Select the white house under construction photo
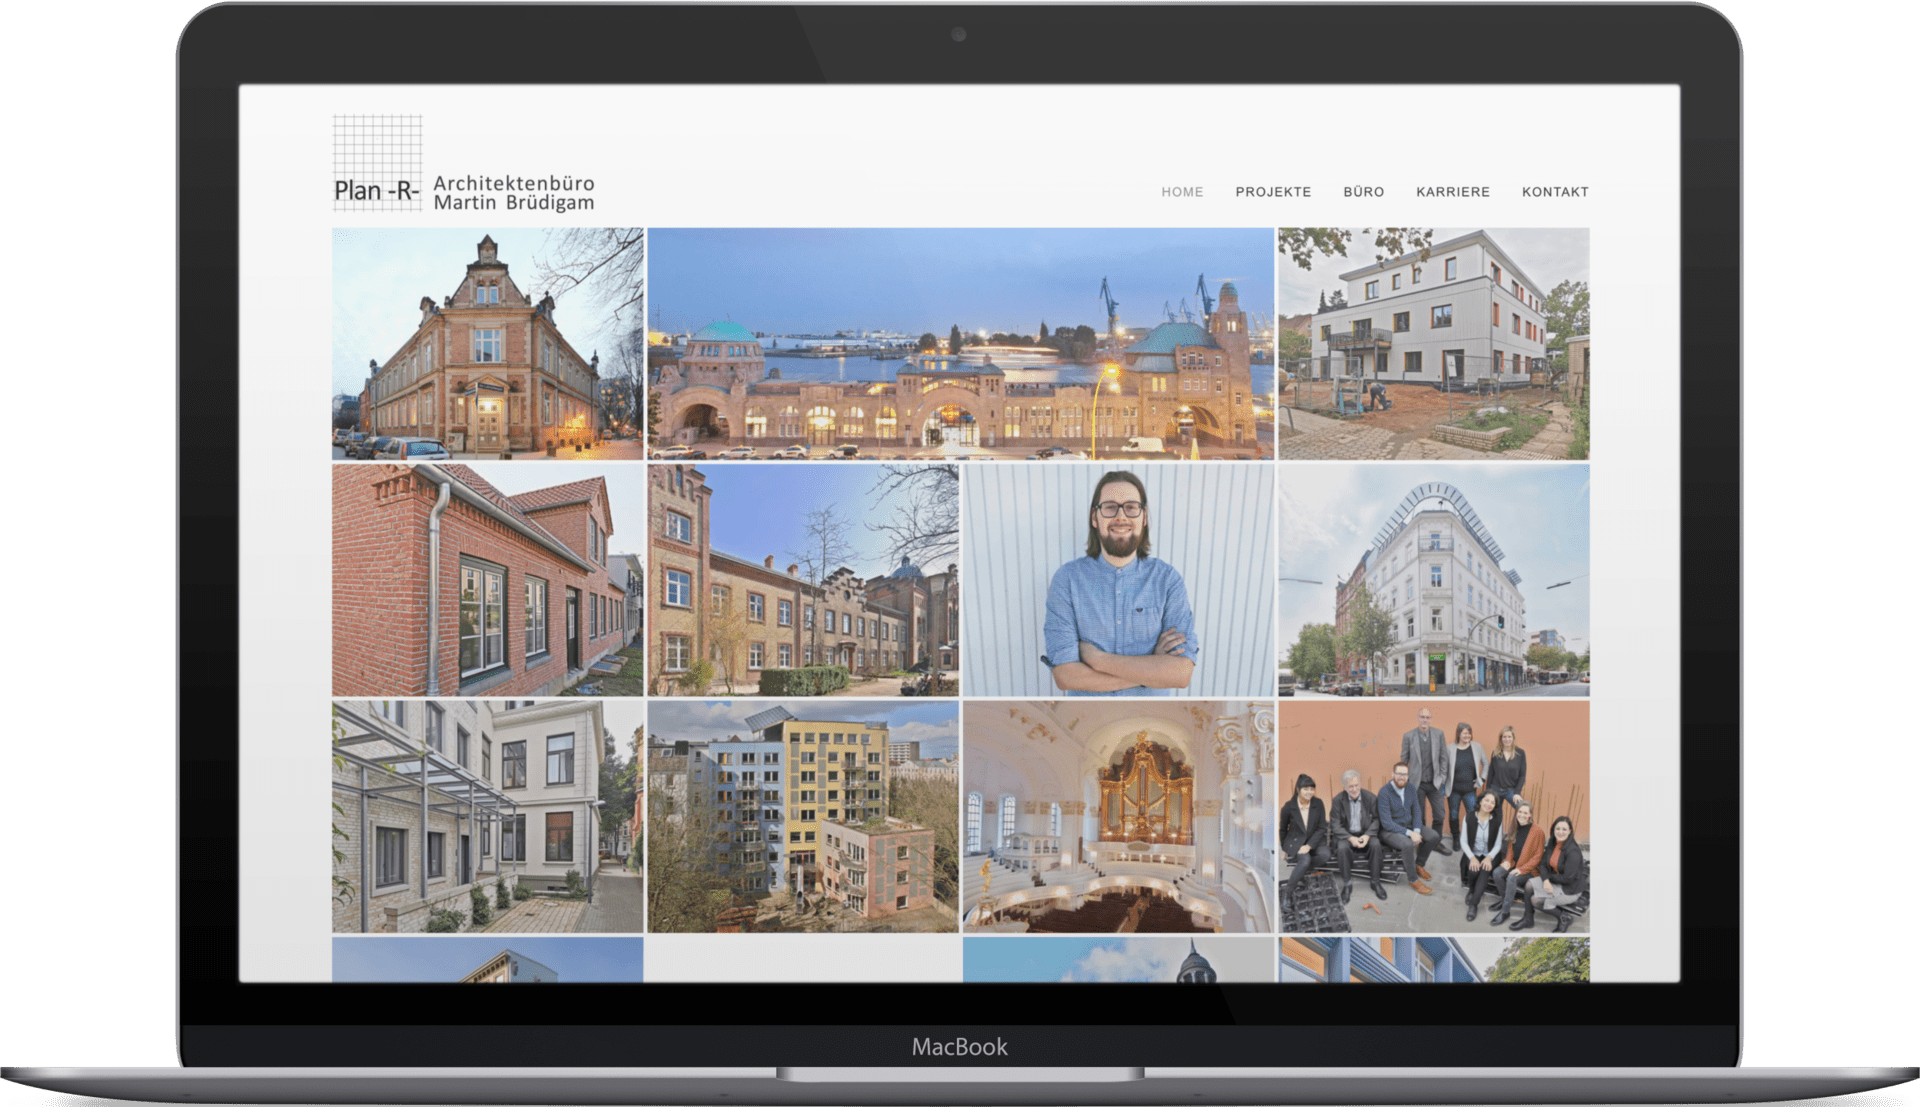 pyautogui.click(x=1433, y=343)
